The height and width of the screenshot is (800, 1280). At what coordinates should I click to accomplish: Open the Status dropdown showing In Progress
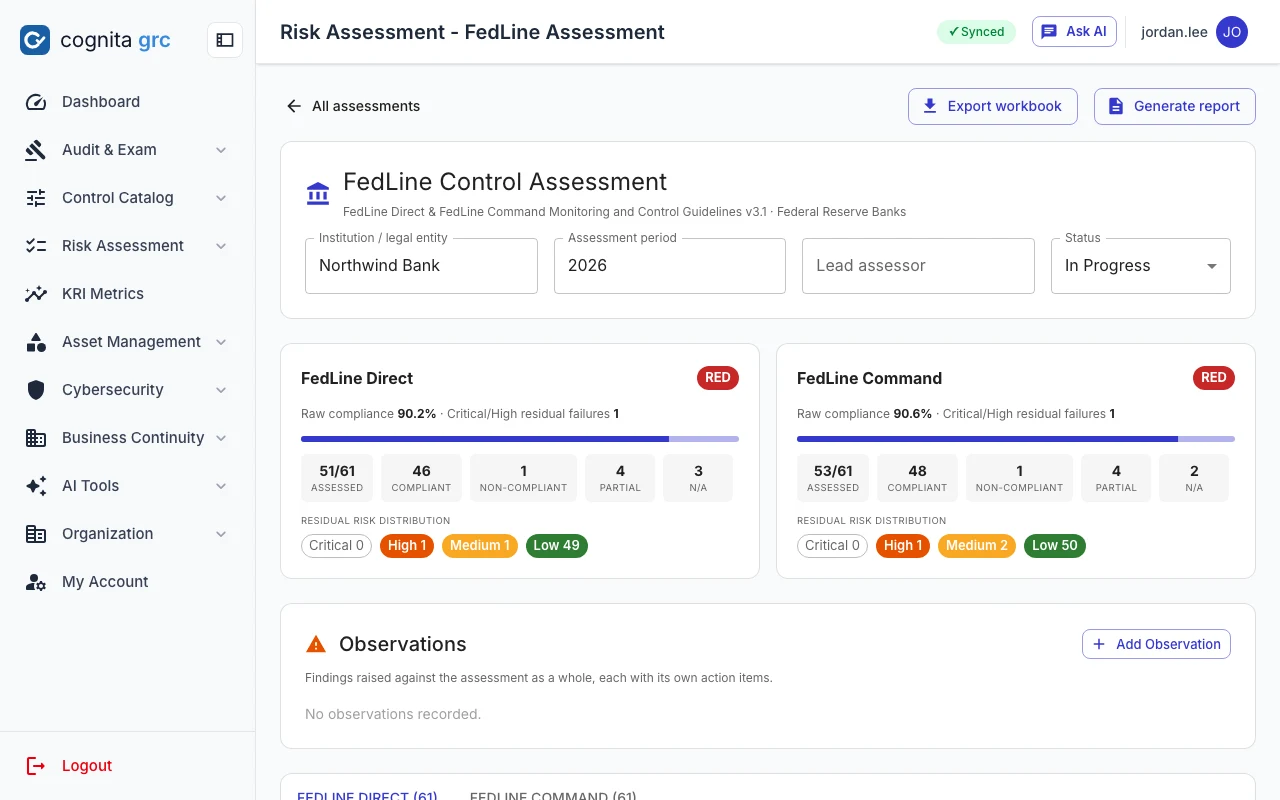[1141, 266]
